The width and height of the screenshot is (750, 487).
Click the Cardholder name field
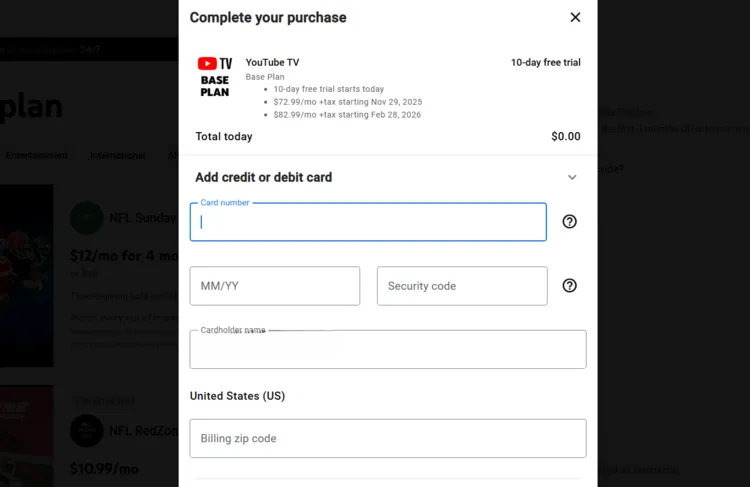(x=387, y=350)
